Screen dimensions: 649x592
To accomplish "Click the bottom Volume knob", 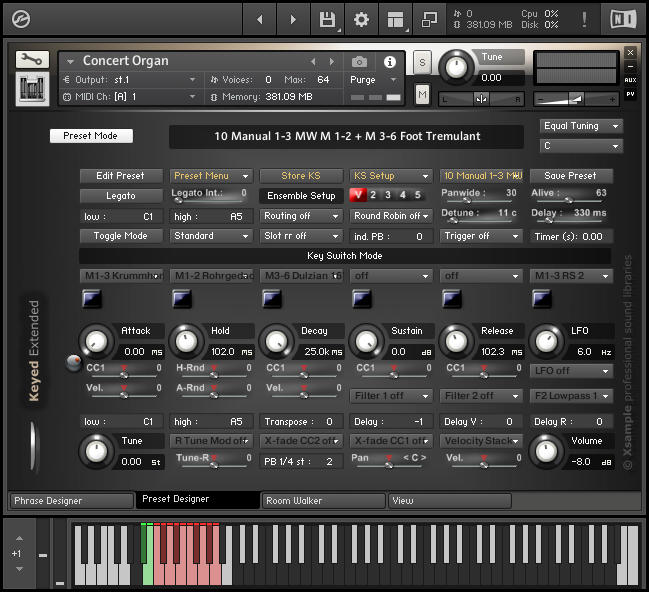I will pyautogui.click(x=546, y=452).
